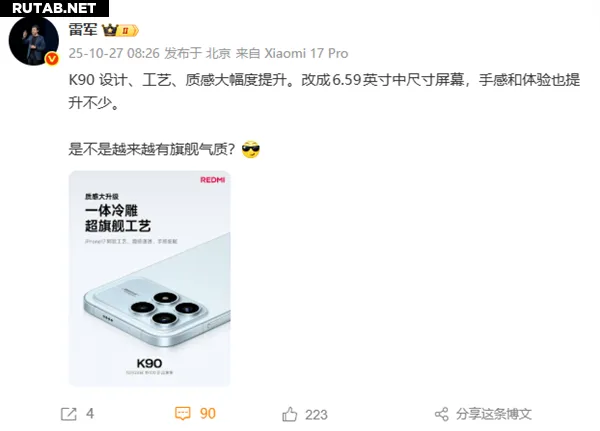600x431 pixels.
Task: Open the username 雷军 profile link
Action: [83, 30]
